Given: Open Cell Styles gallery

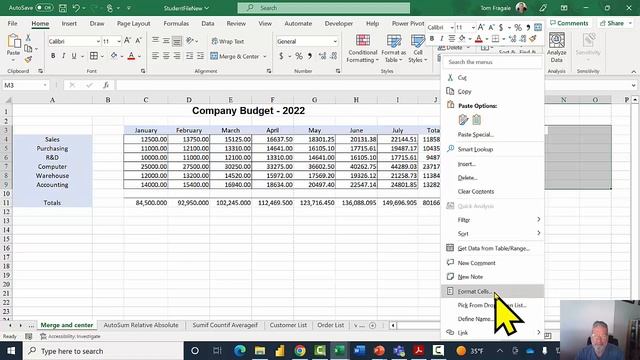Looking at the screenshot, I should pos(418,48).
